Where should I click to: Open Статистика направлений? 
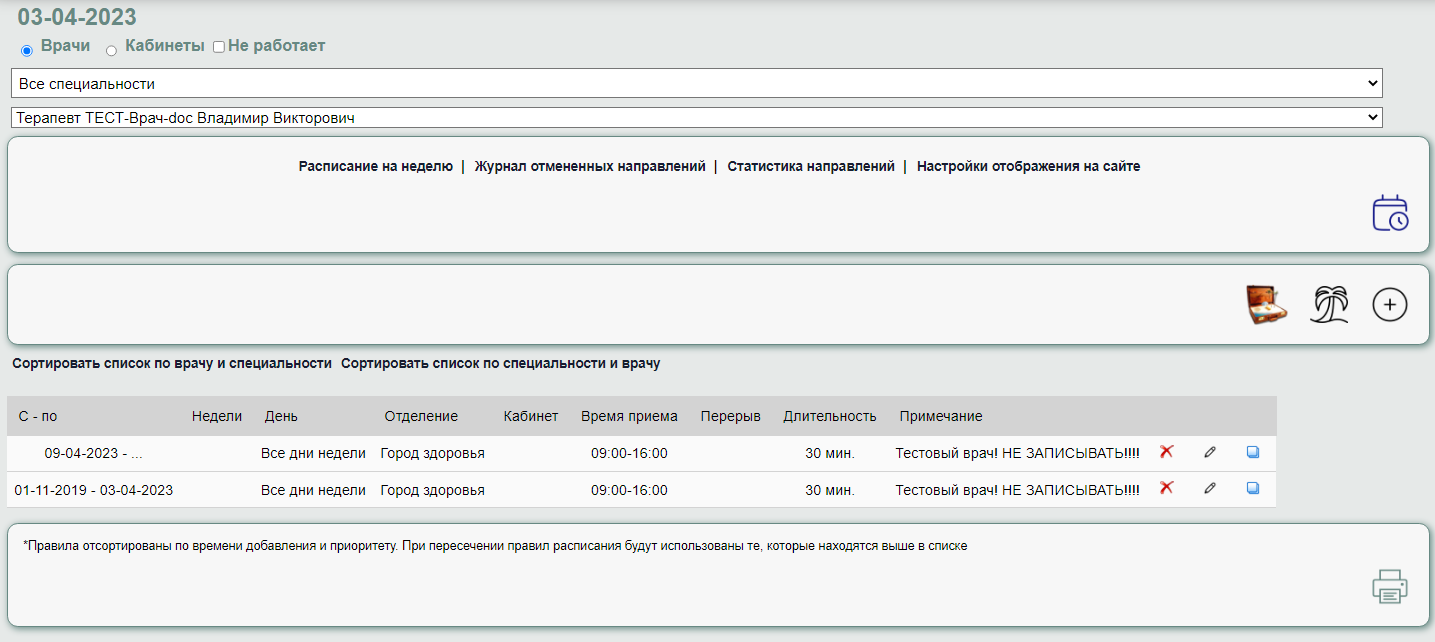pyautogui.click(x=810, y=167)
